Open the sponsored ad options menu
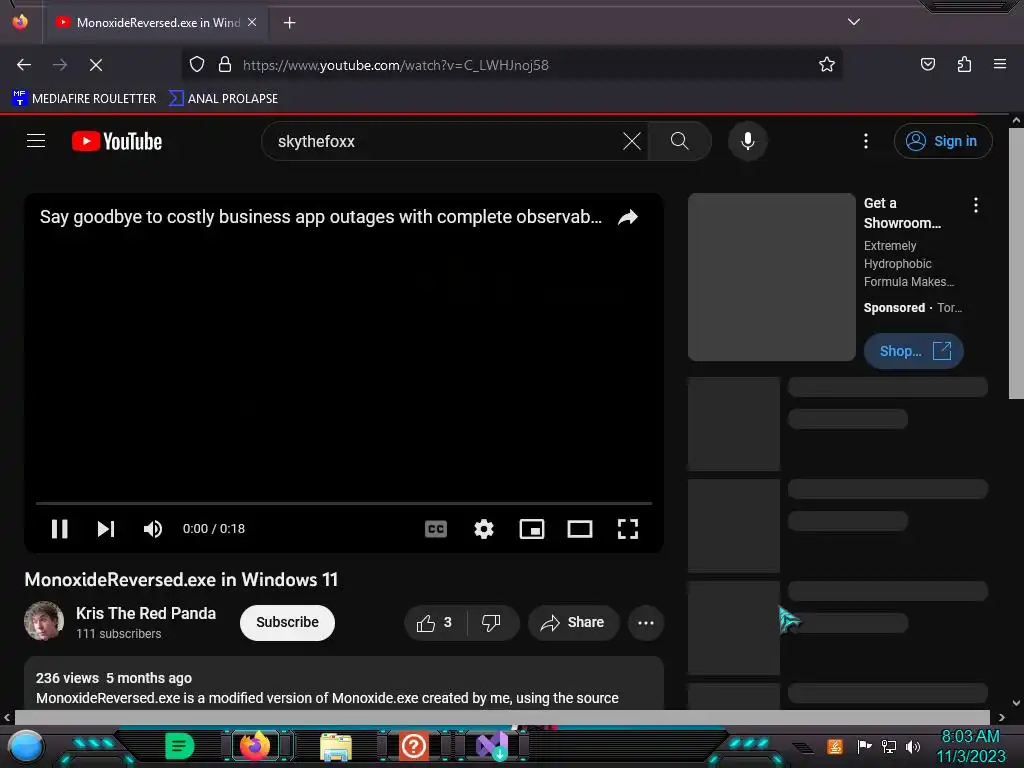Viewport: 1024px width, 768px height. [976, 205]
